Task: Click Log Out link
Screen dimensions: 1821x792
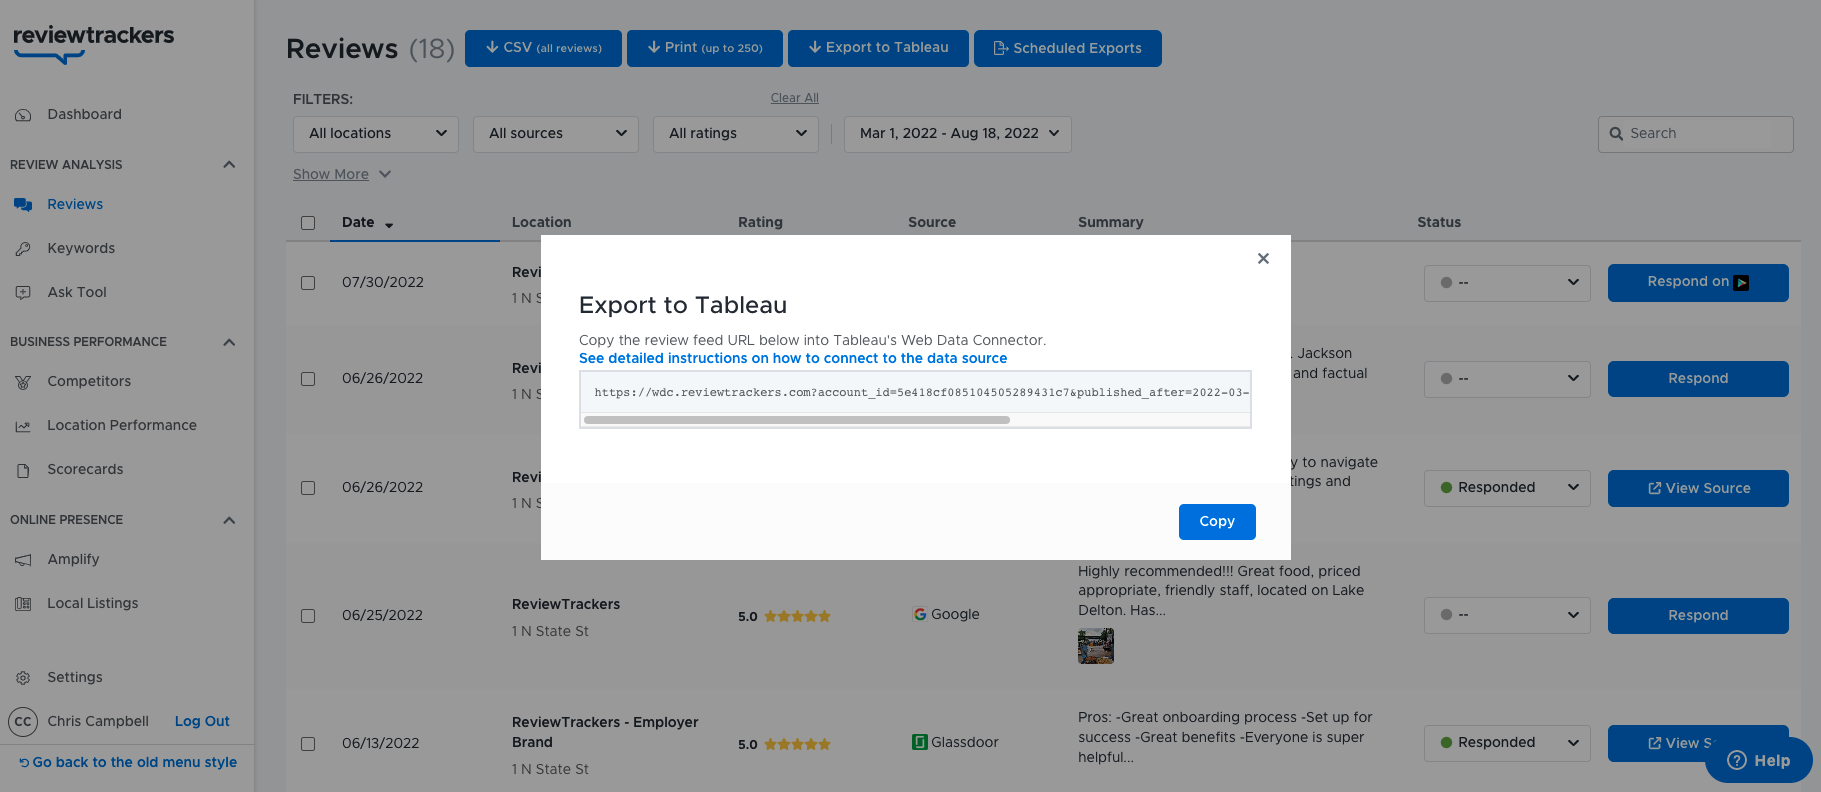Action: pyautogui.click(x=202, y=721)
